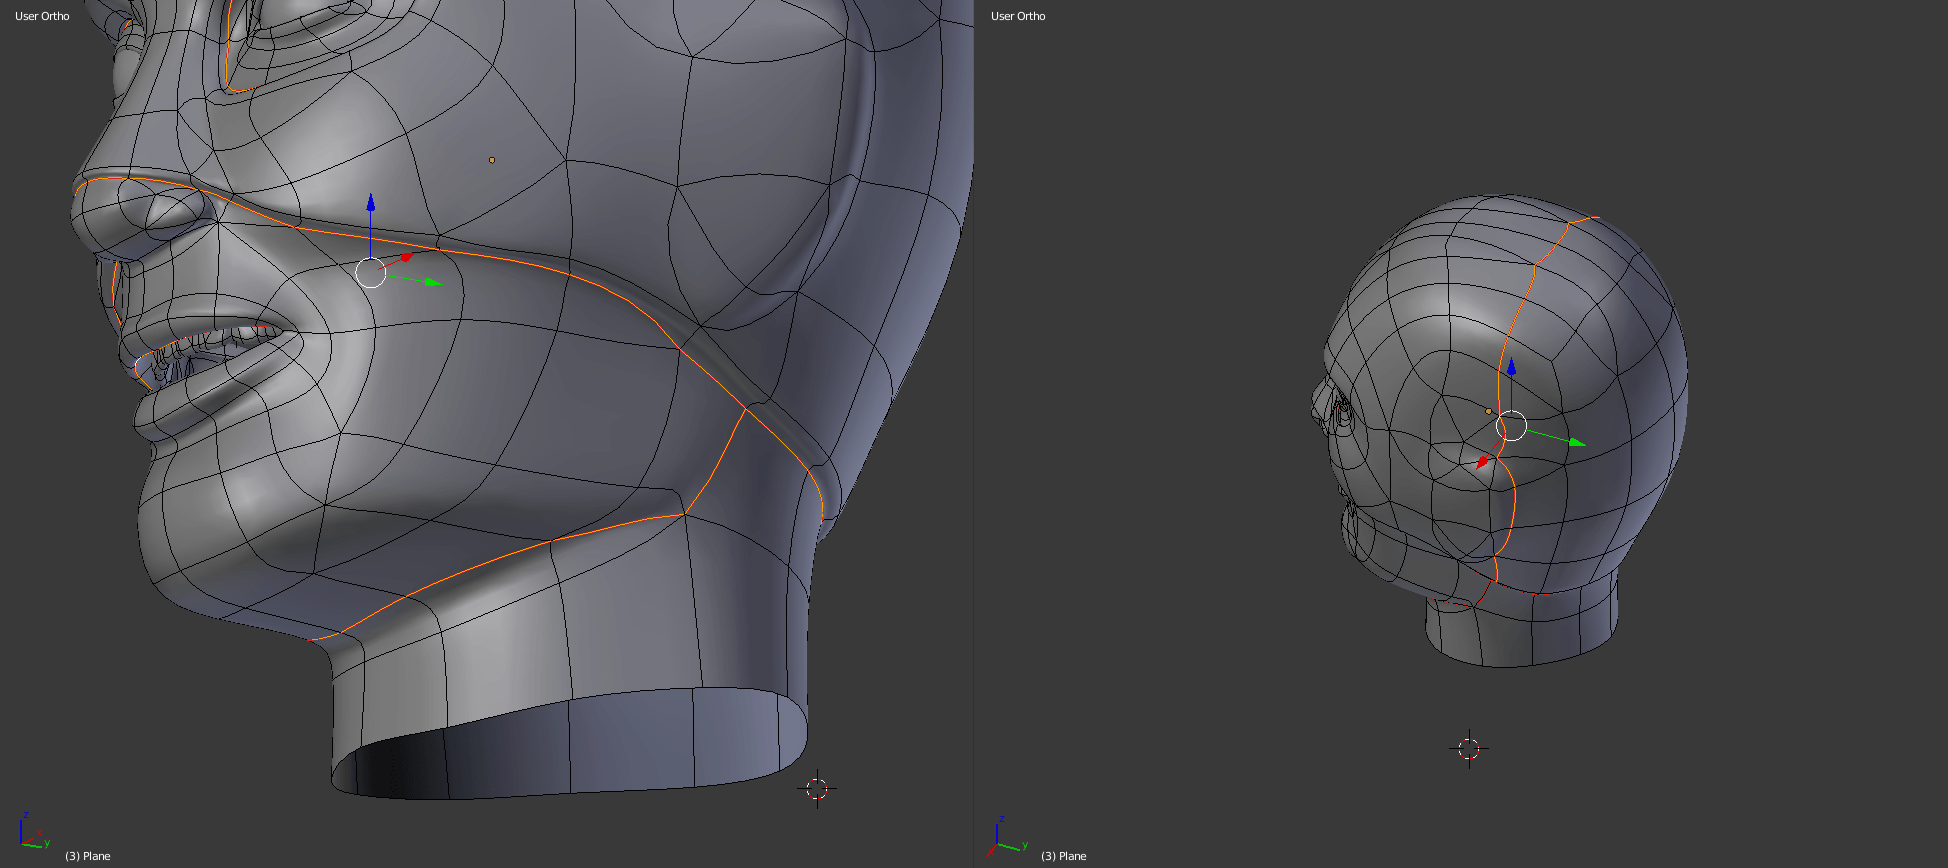Viewport: 1948px width, 868px height.
Task: Select the orange vertex dot in right viewport
Action: pyautogui.click(x=1488, y=411)
